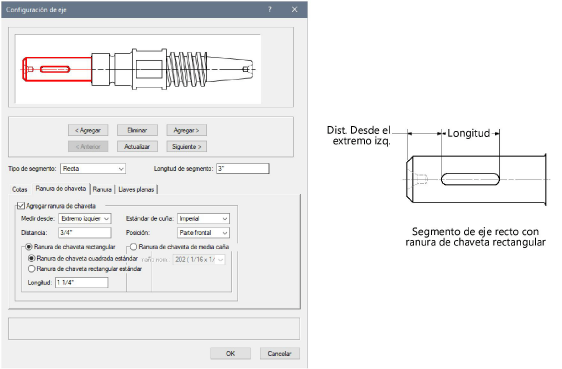The image size is (562, 369).
Task: Click the < Agregar button
Action: coord(88,130)
